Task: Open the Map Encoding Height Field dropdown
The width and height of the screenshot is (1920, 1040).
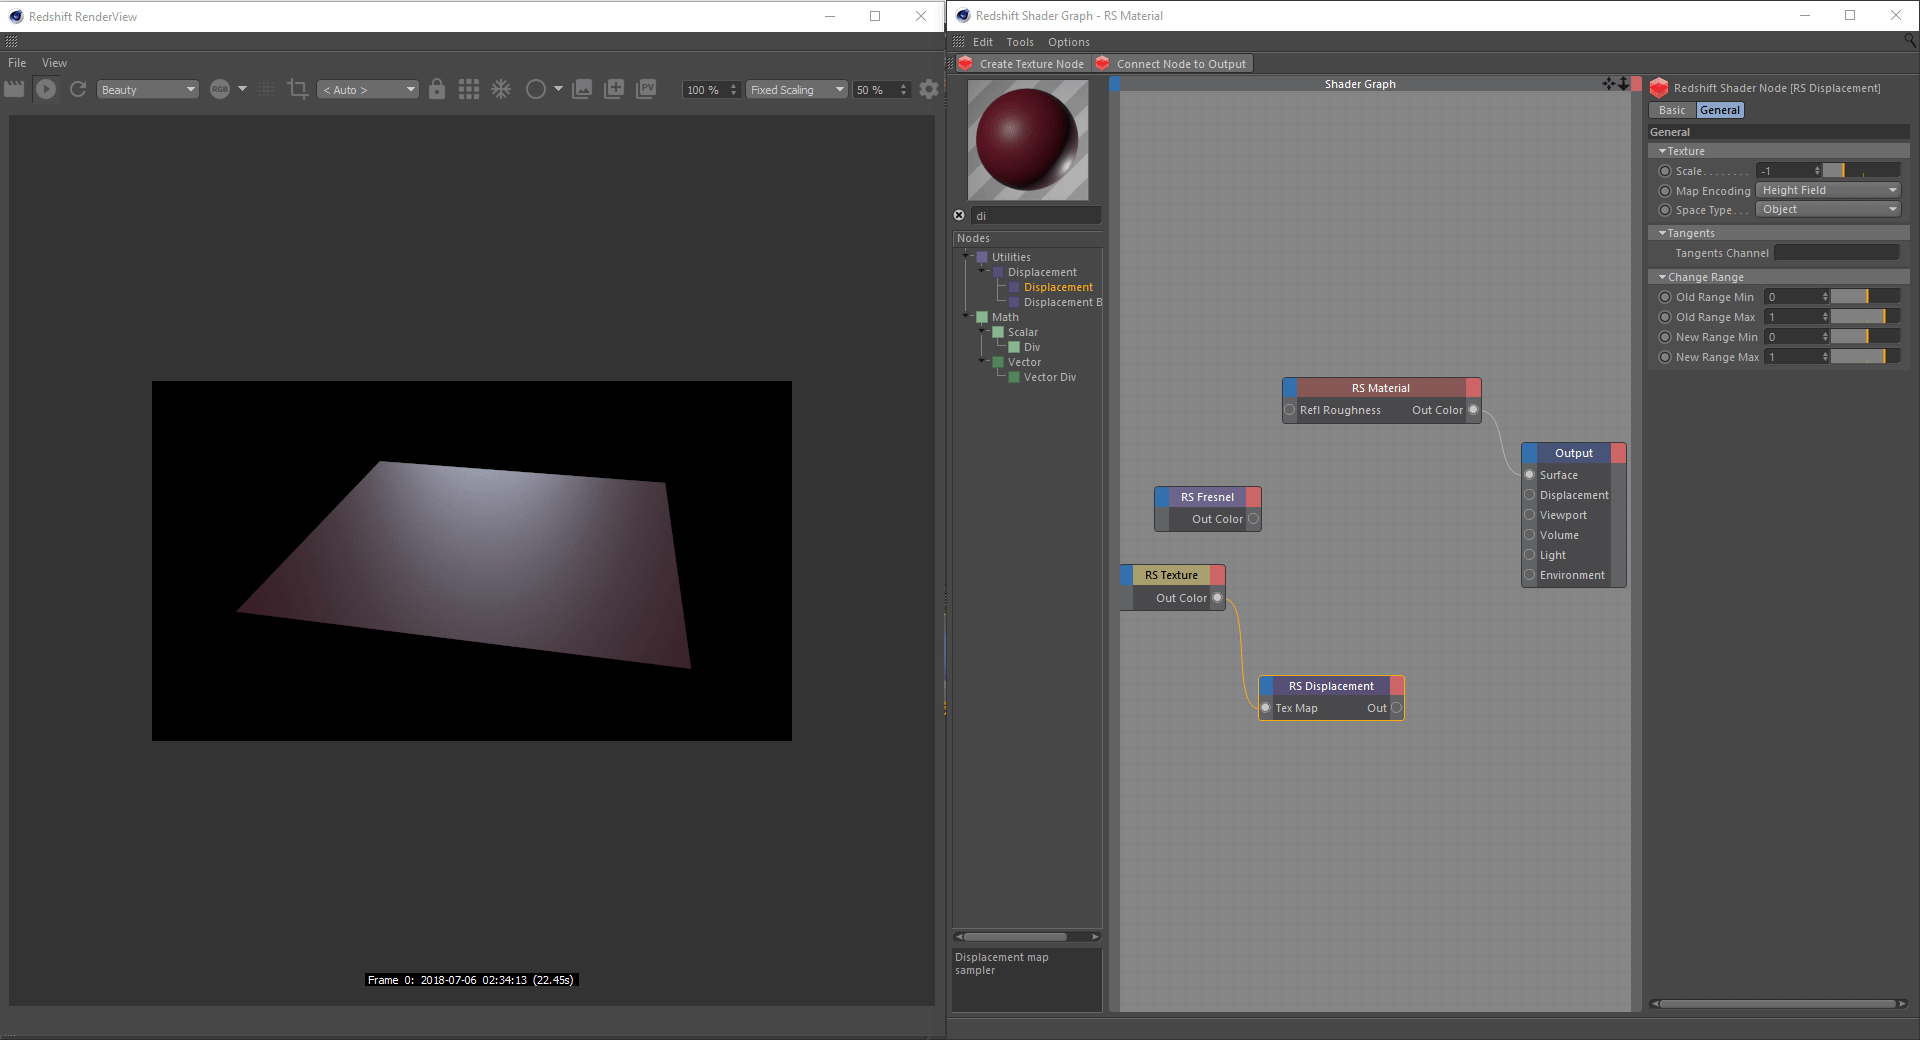Action: 1828,190
